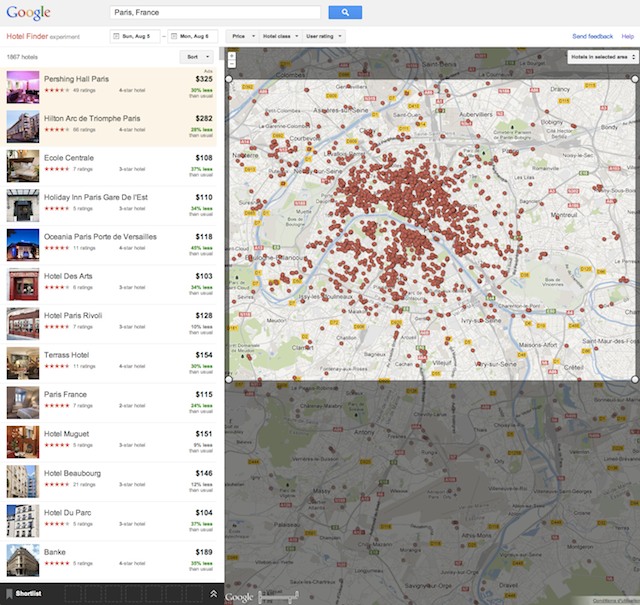Click the blue search magnifier button

tap(345, 12)
